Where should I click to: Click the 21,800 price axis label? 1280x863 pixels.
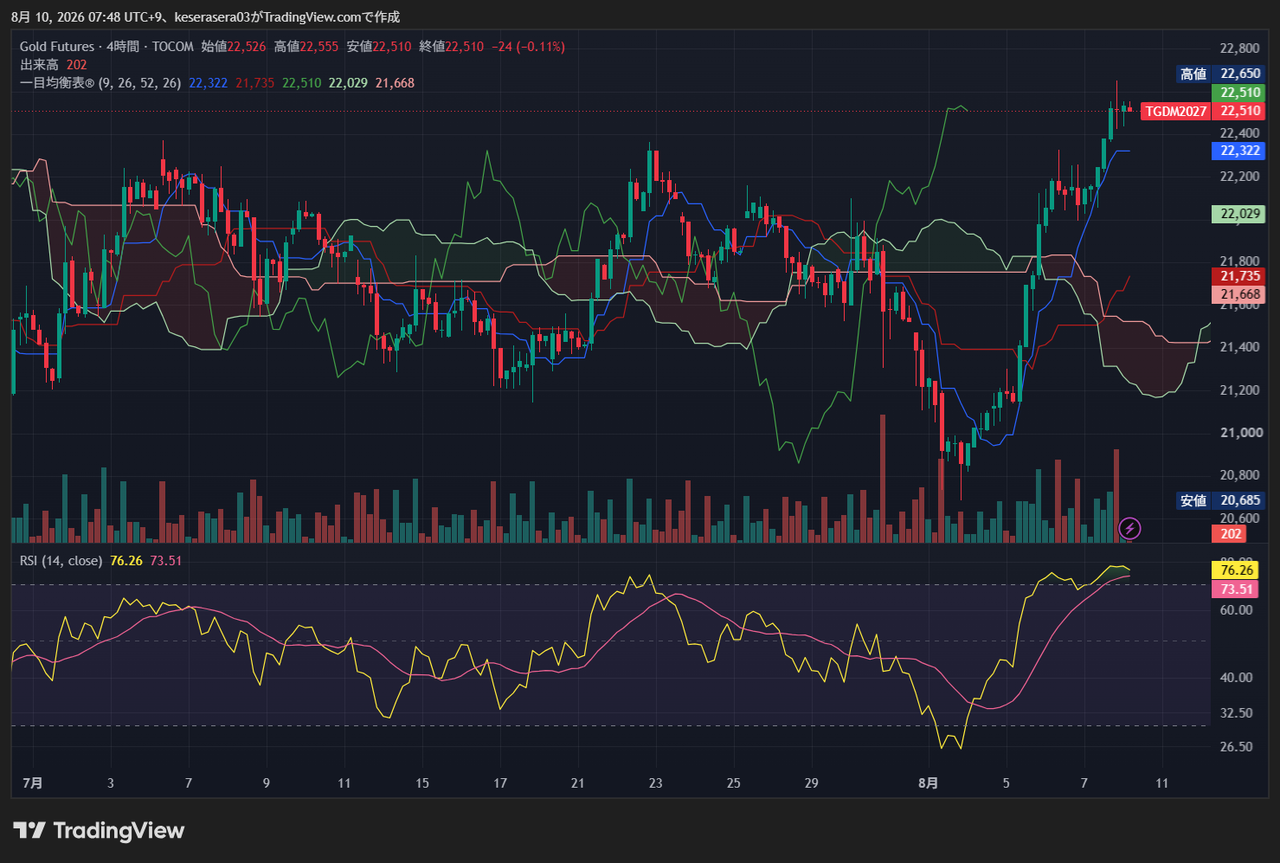(x=1240, y=261)
